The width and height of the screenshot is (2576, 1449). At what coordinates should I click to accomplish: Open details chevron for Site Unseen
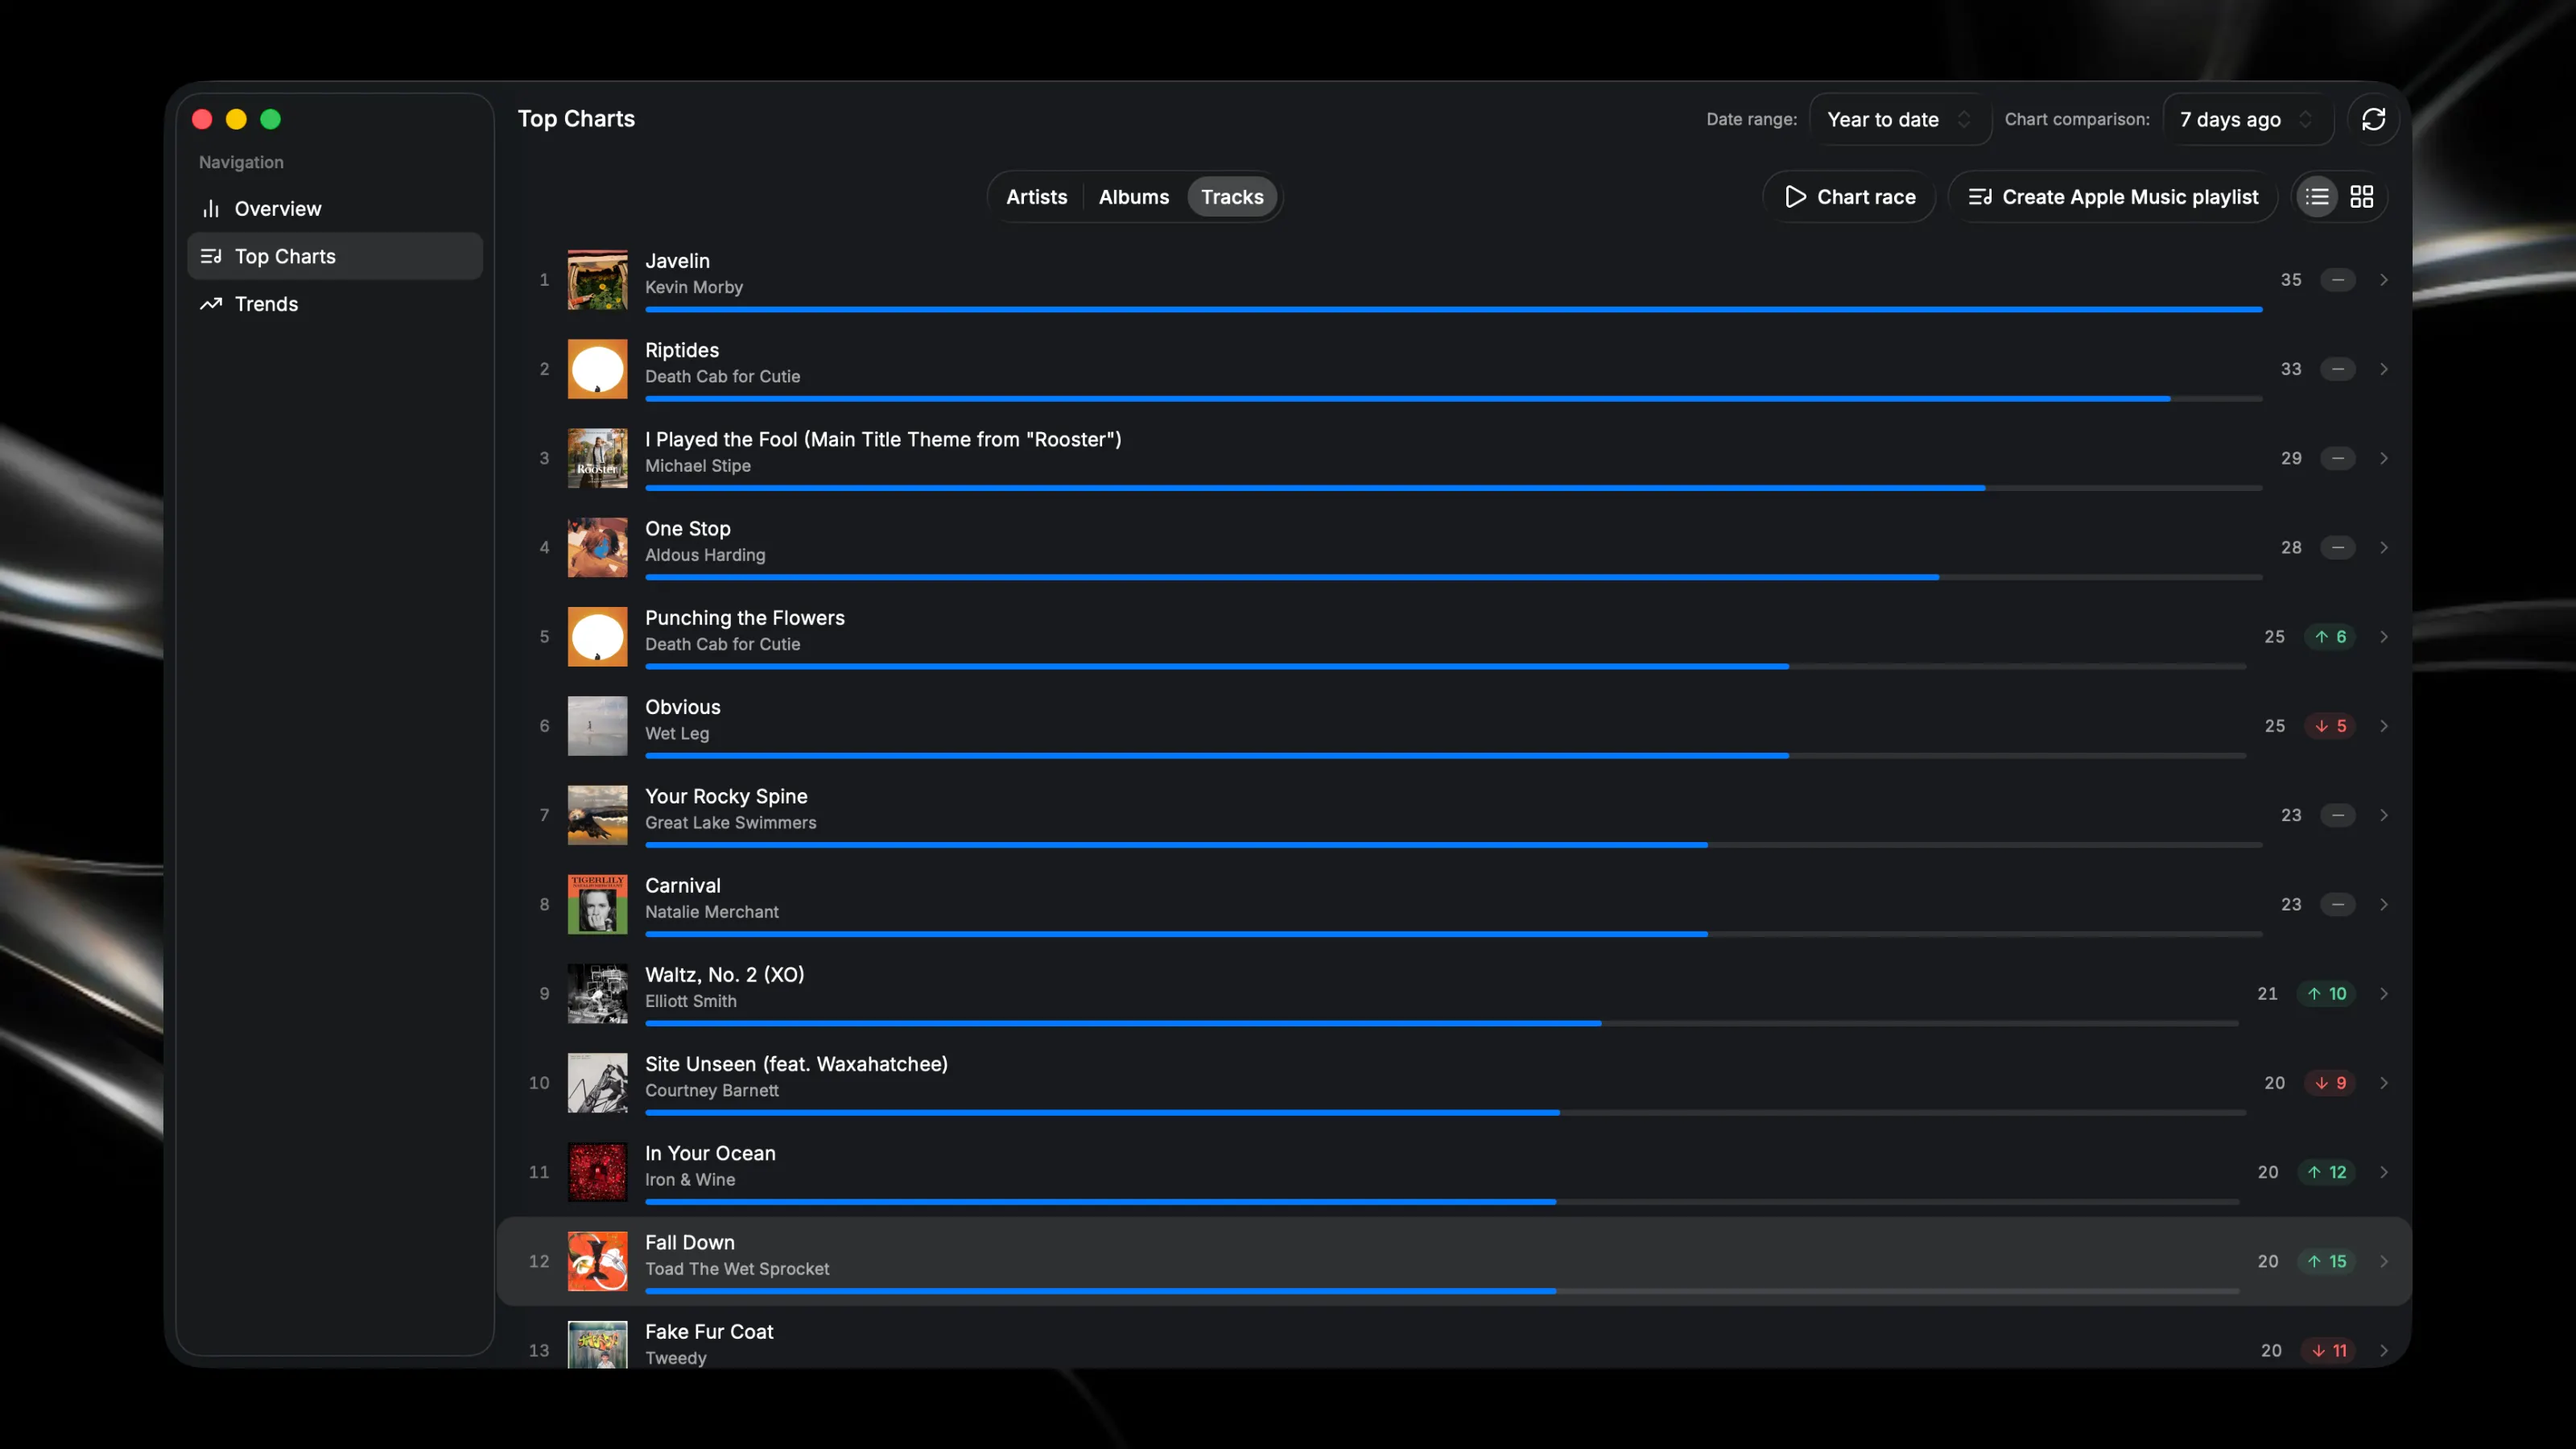tap(2384, 1083)
